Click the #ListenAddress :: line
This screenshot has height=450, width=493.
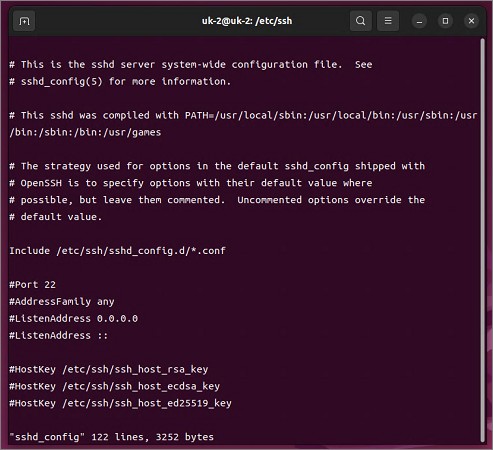coord(59,335)
